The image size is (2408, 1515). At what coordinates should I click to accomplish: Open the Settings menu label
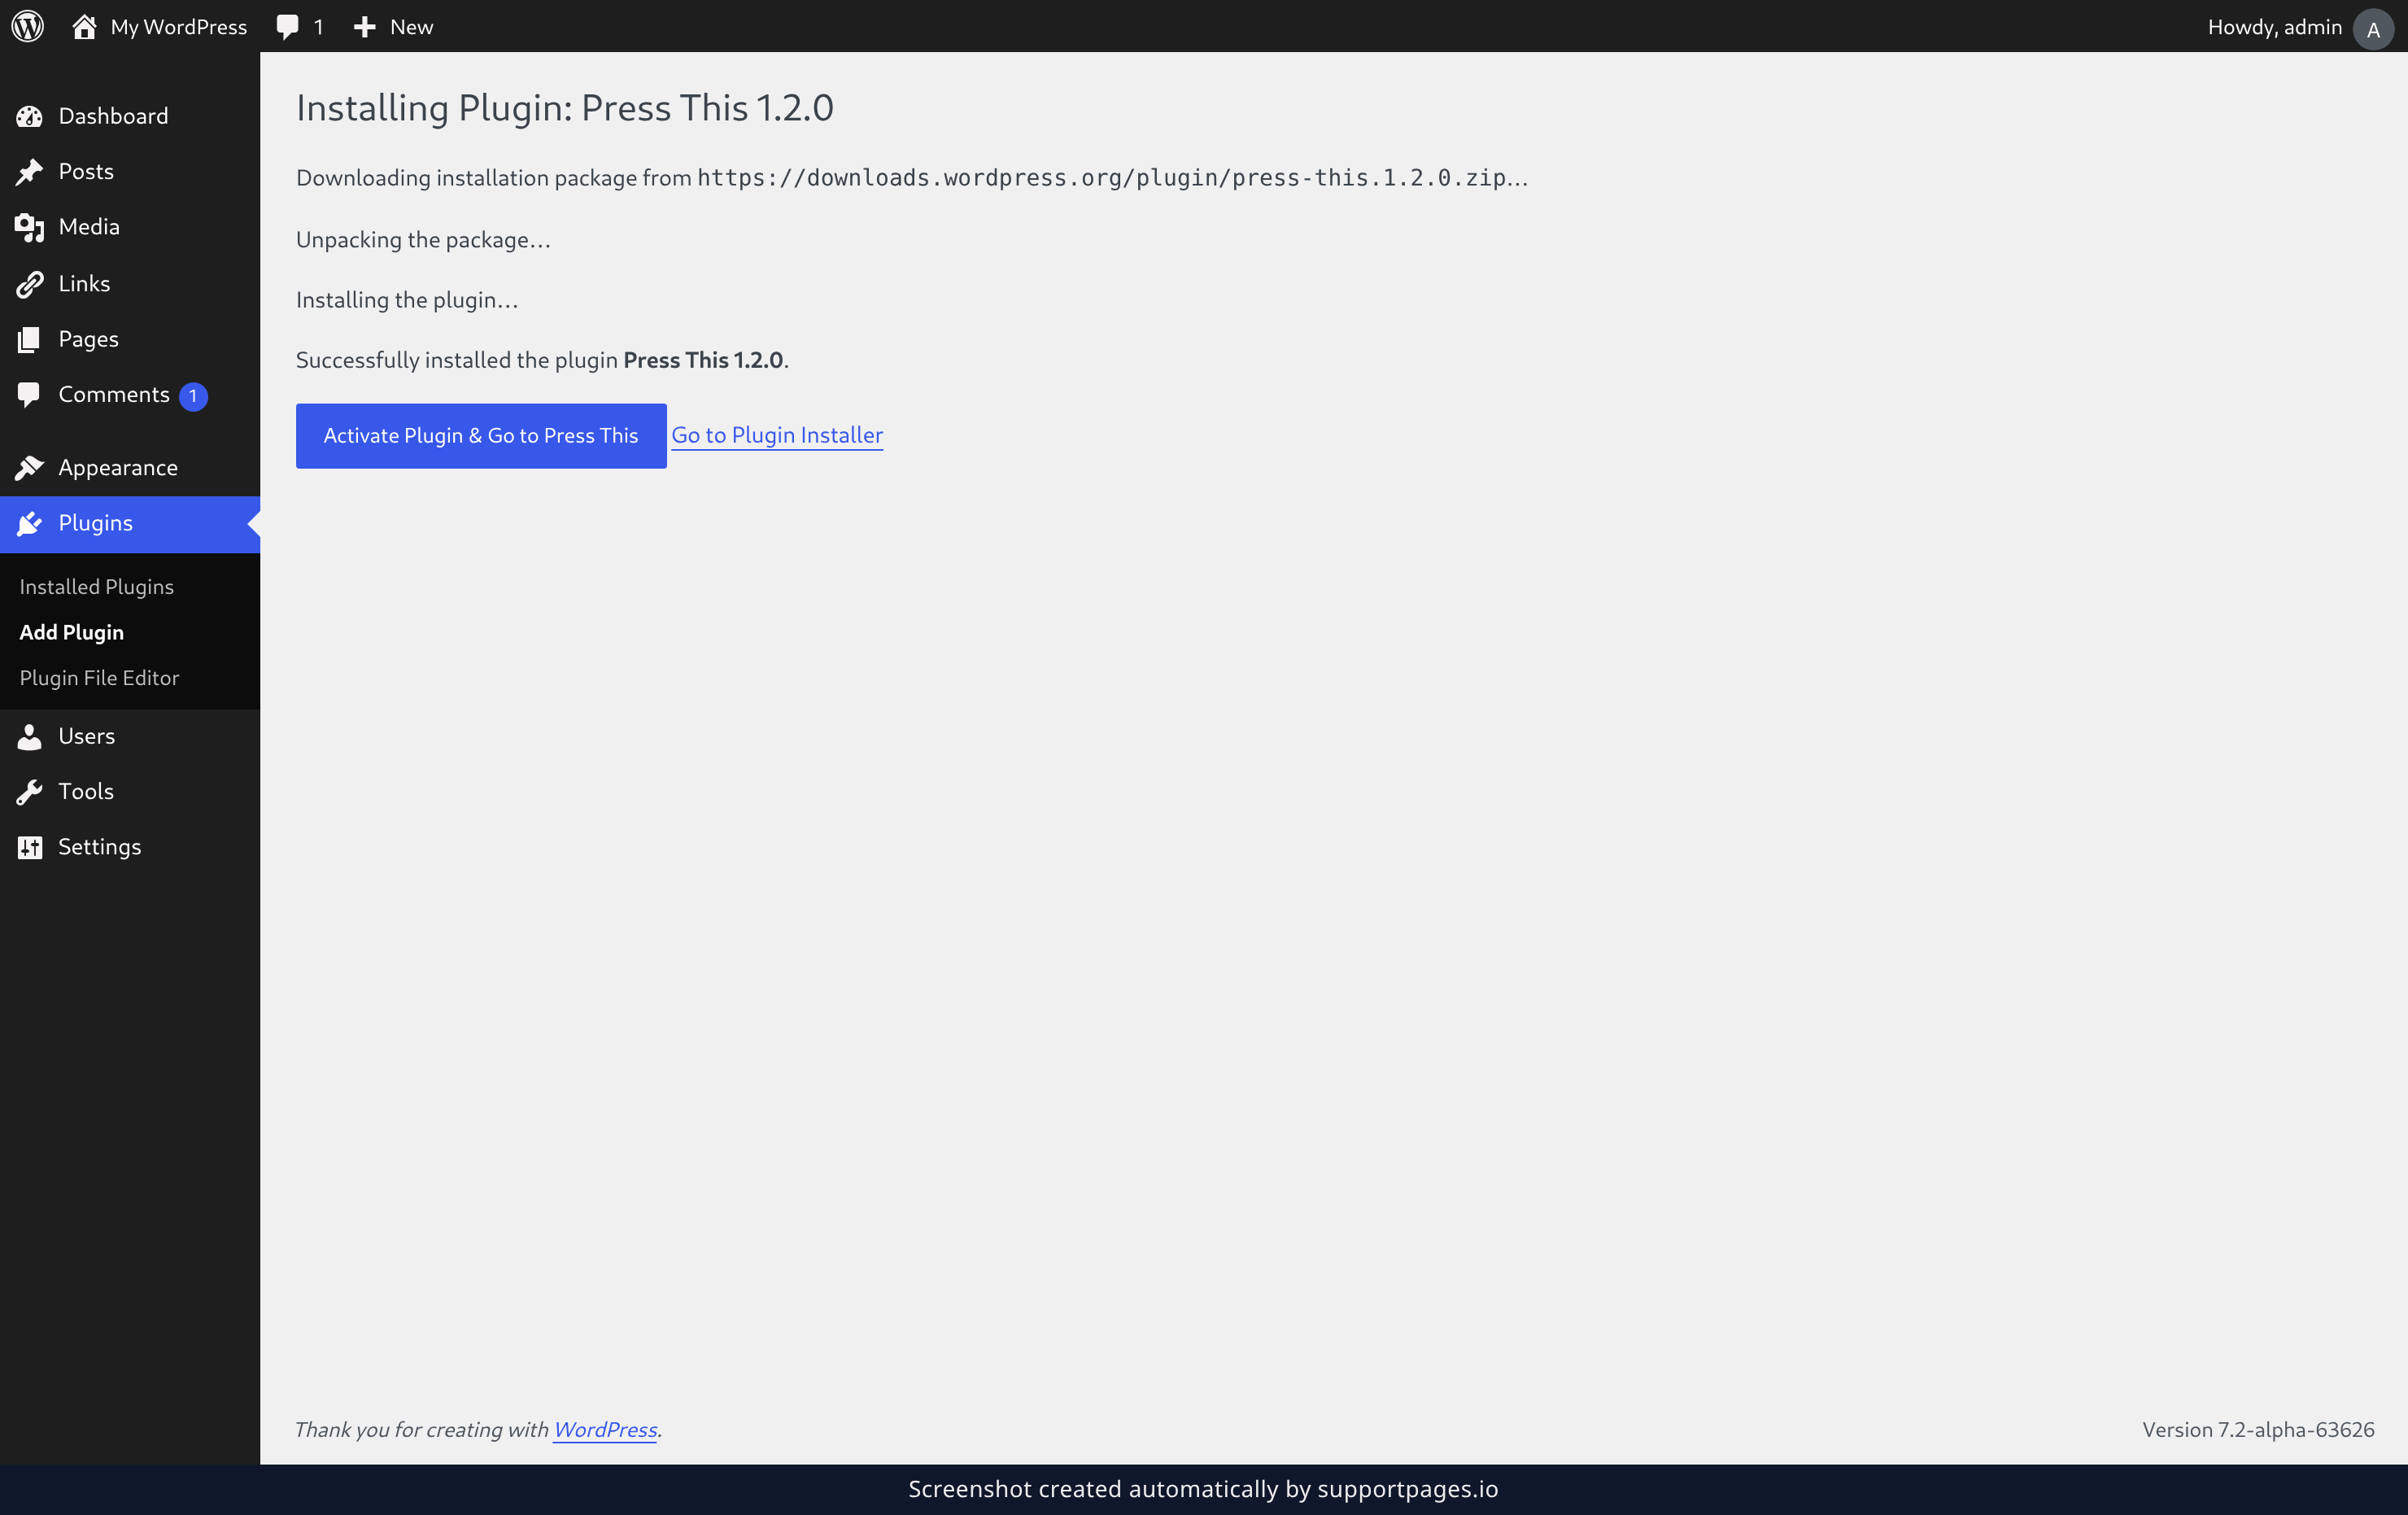pyautogui.click(x=100, y=847)
